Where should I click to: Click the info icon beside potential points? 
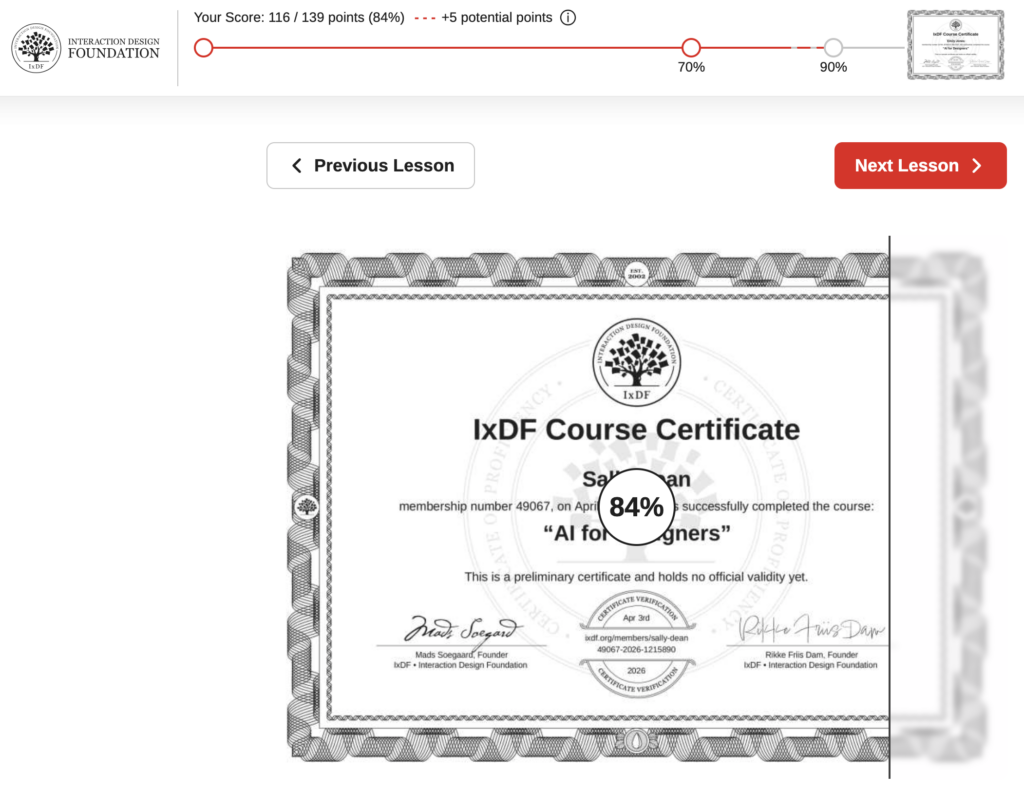[x=568, y=18]
